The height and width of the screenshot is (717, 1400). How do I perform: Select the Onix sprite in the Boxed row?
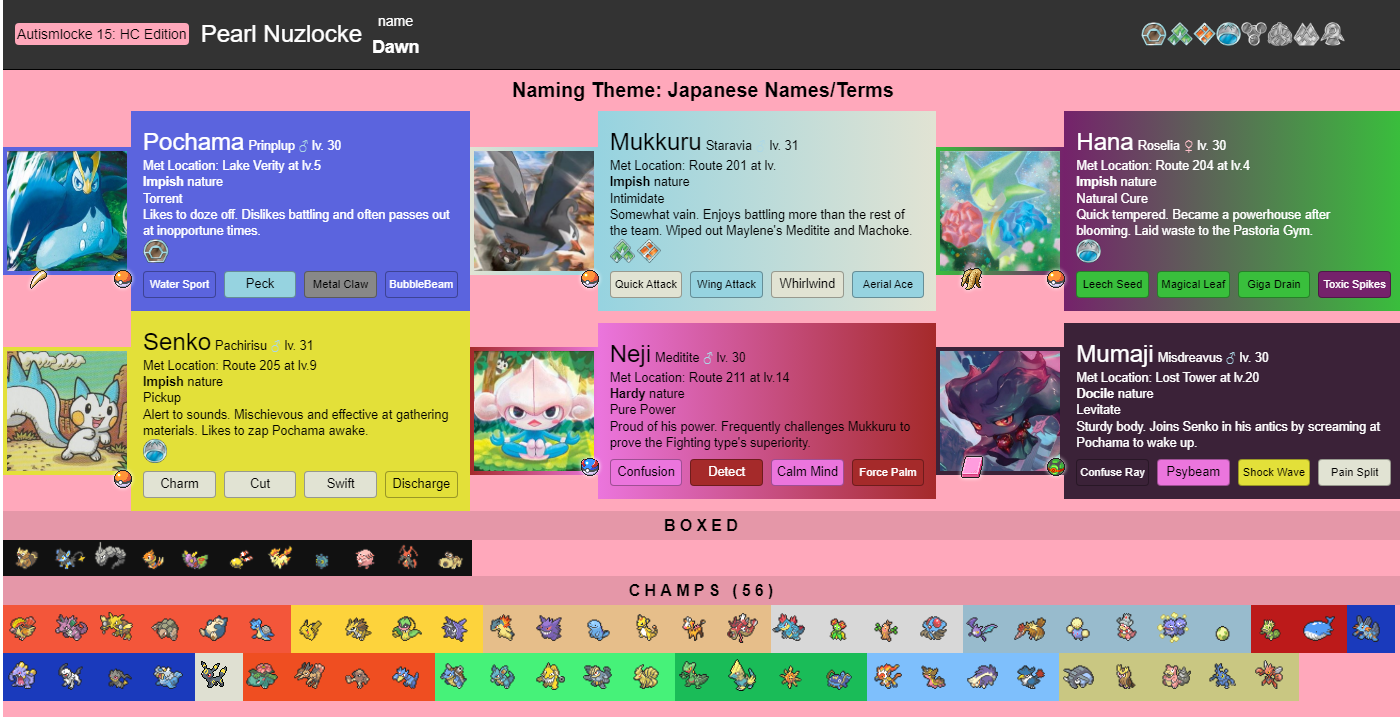[x=109, y=558]
